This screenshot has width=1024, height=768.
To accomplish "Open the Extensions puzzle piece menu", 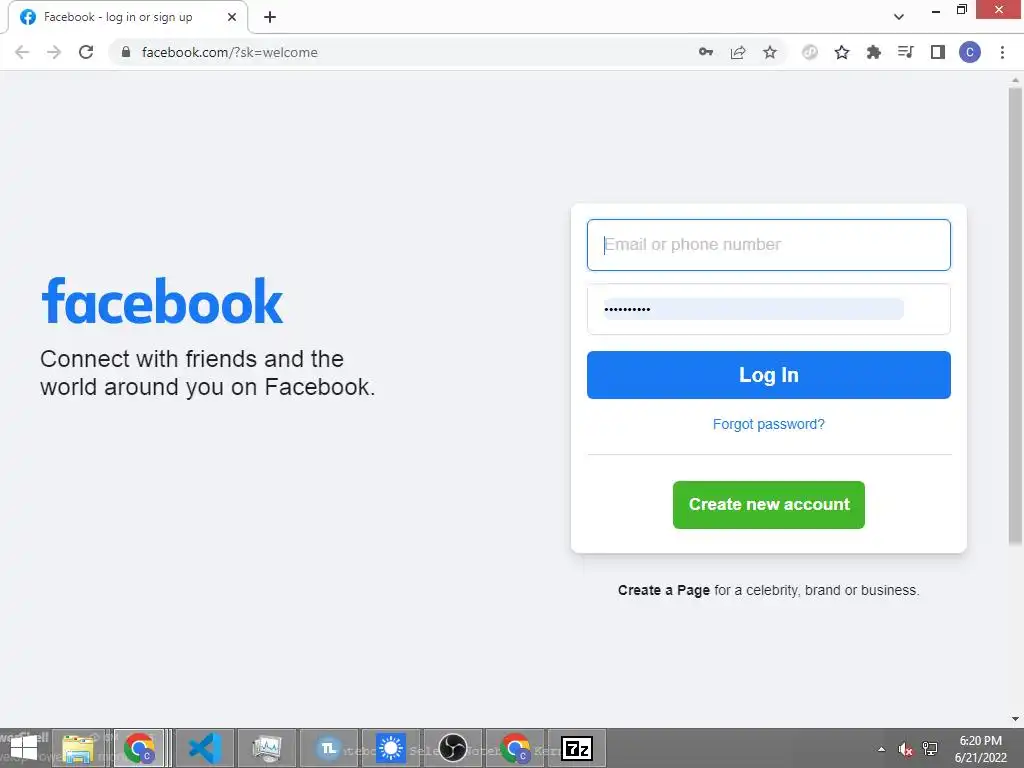I will pyautogui.click(x=874, y=52).
